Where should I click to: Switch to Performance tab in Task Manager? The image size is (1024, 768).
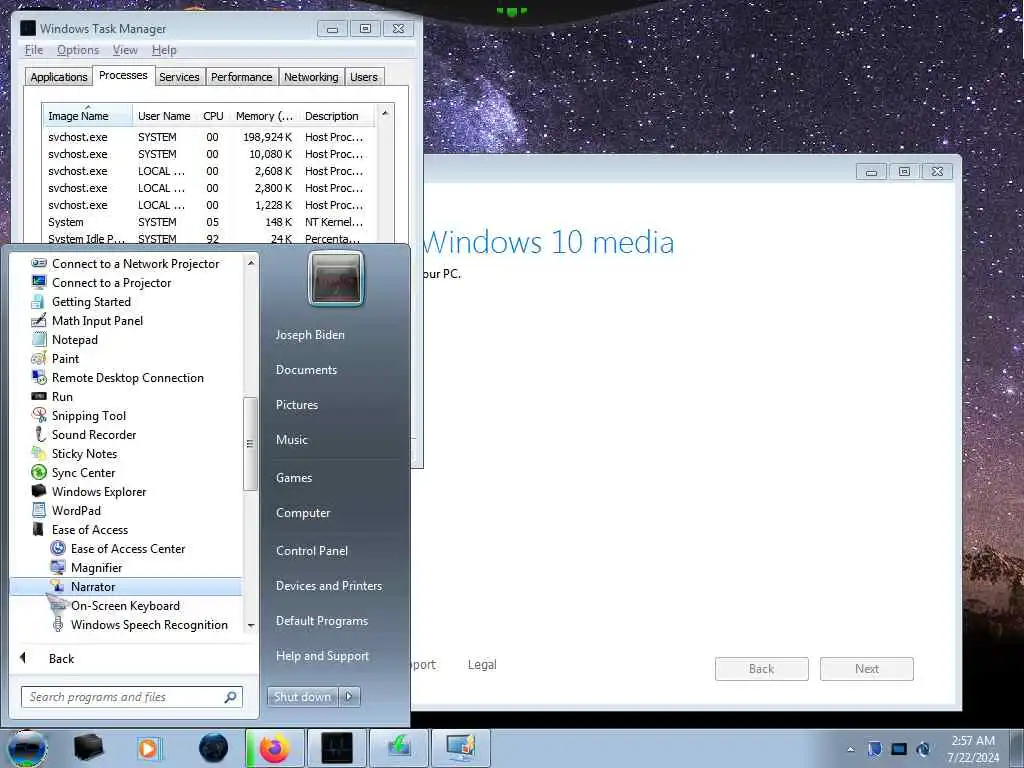coord(242,77)
